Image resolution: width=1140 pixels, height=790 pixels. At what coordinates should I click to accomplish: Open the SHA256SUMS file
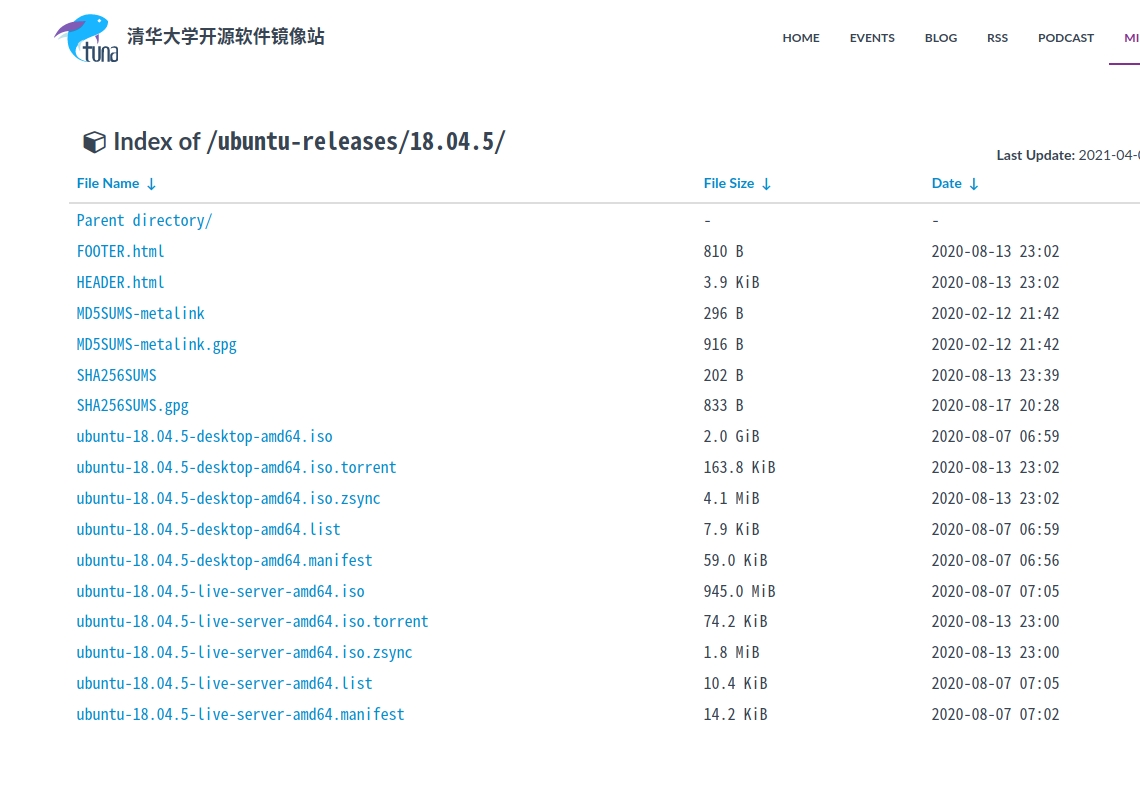(x=117, y=375)
